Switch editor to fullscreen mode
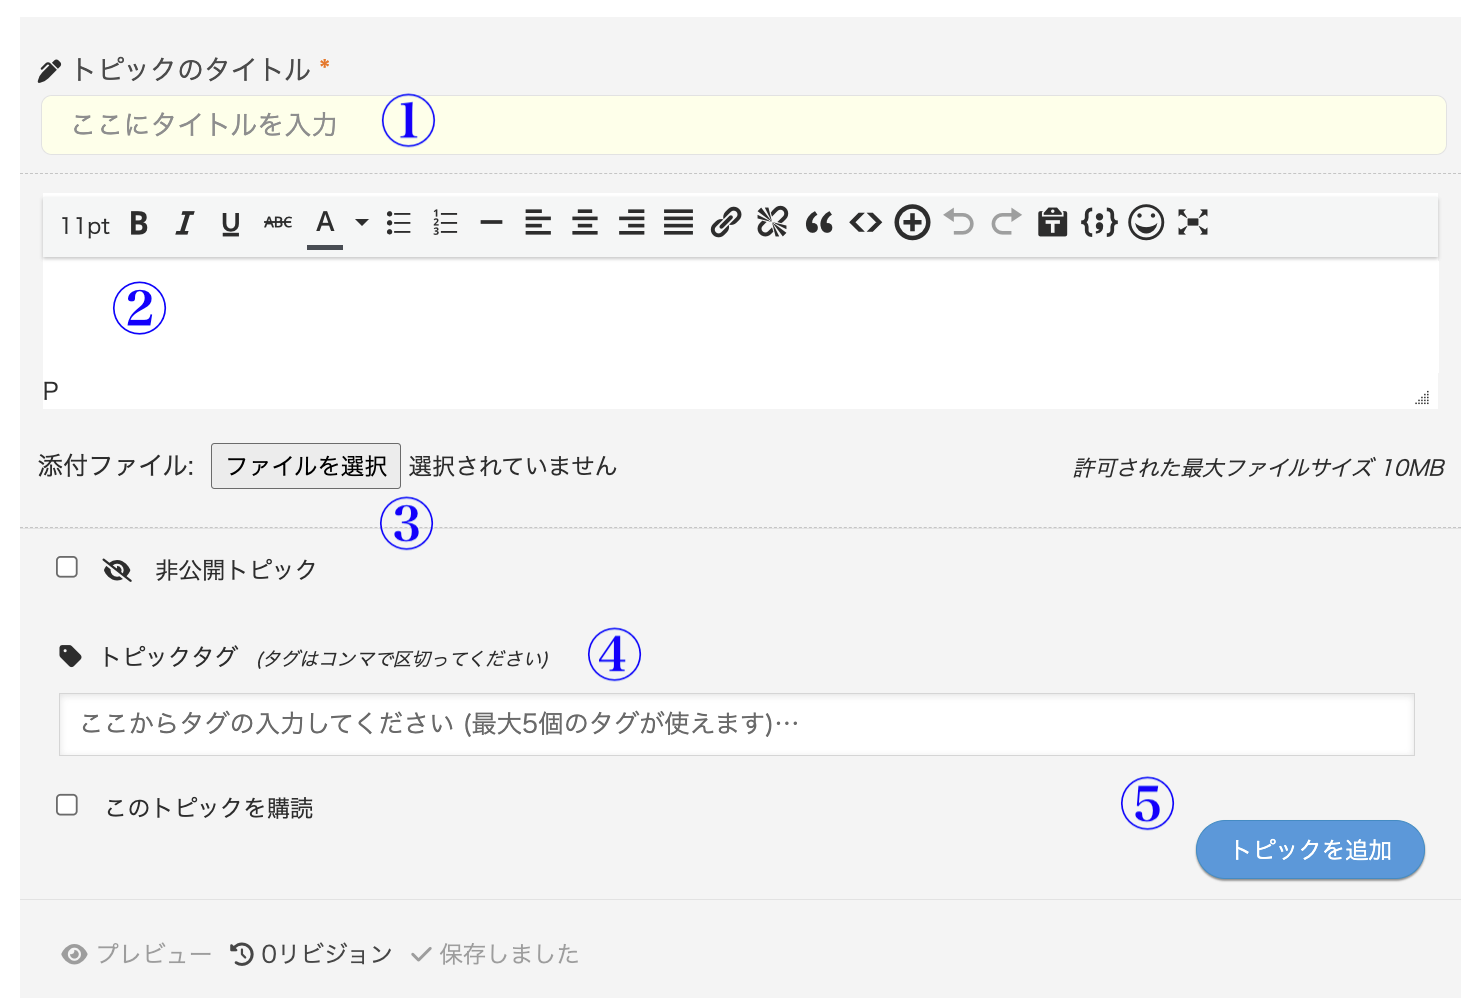 (x=1193, y=223)
